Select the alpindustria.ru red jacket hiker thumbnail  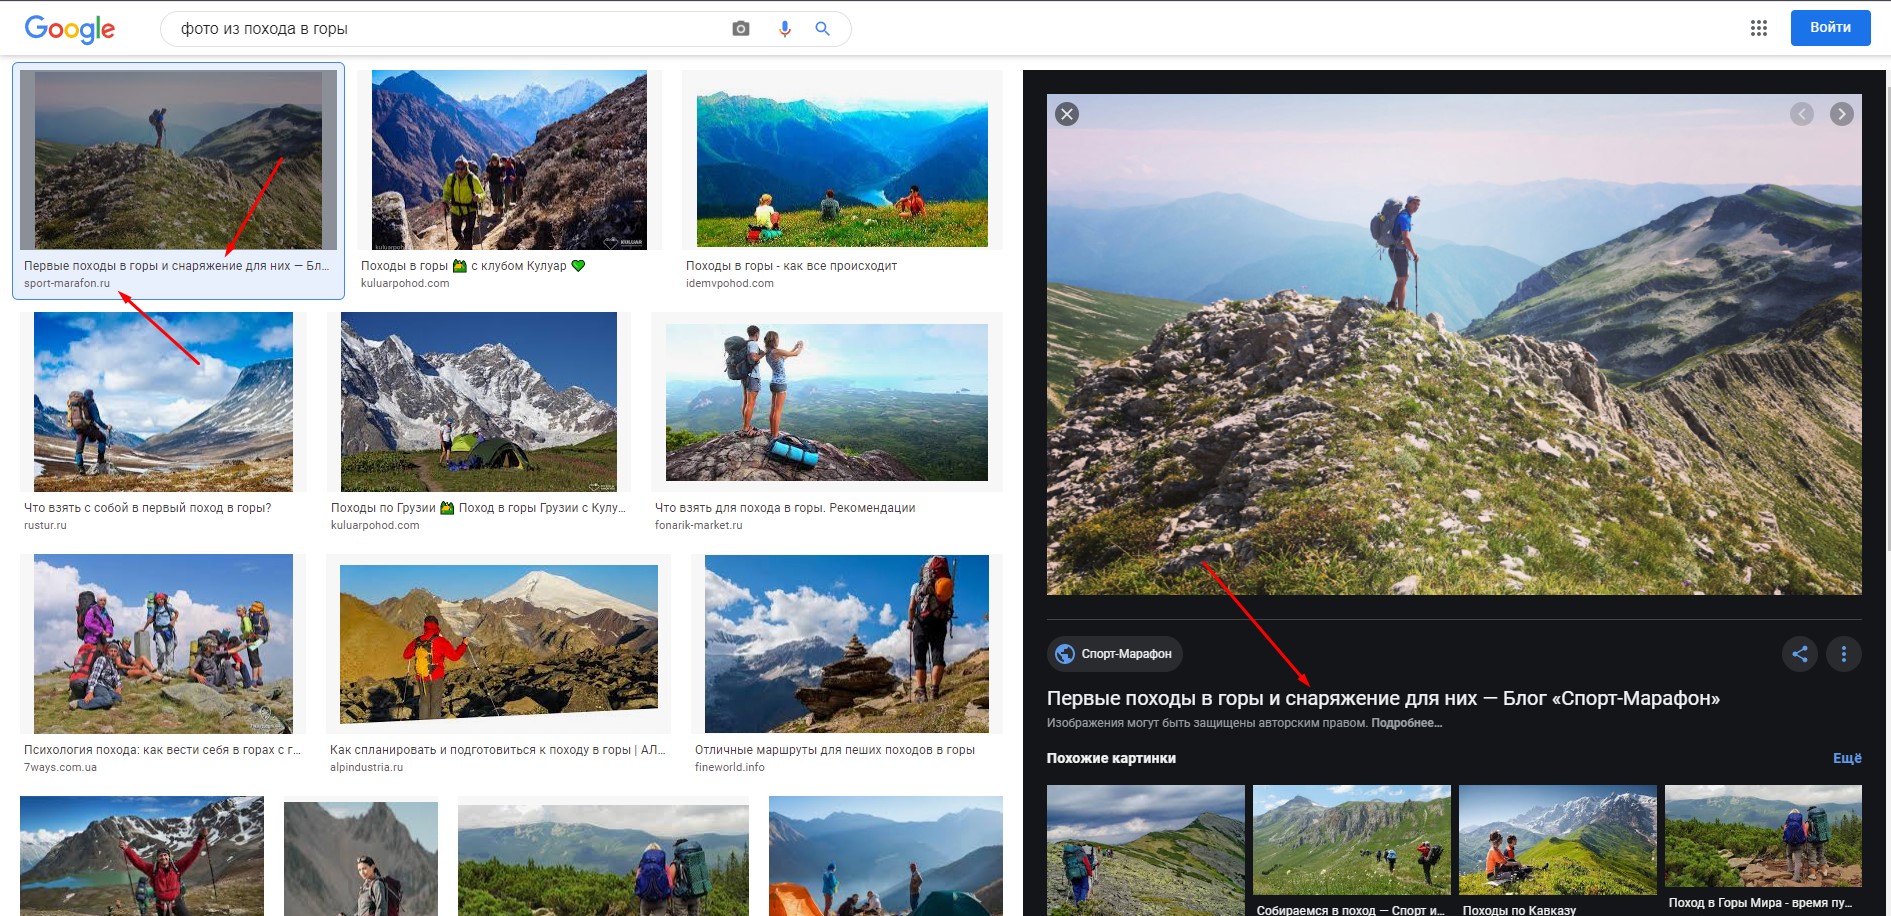498,644
